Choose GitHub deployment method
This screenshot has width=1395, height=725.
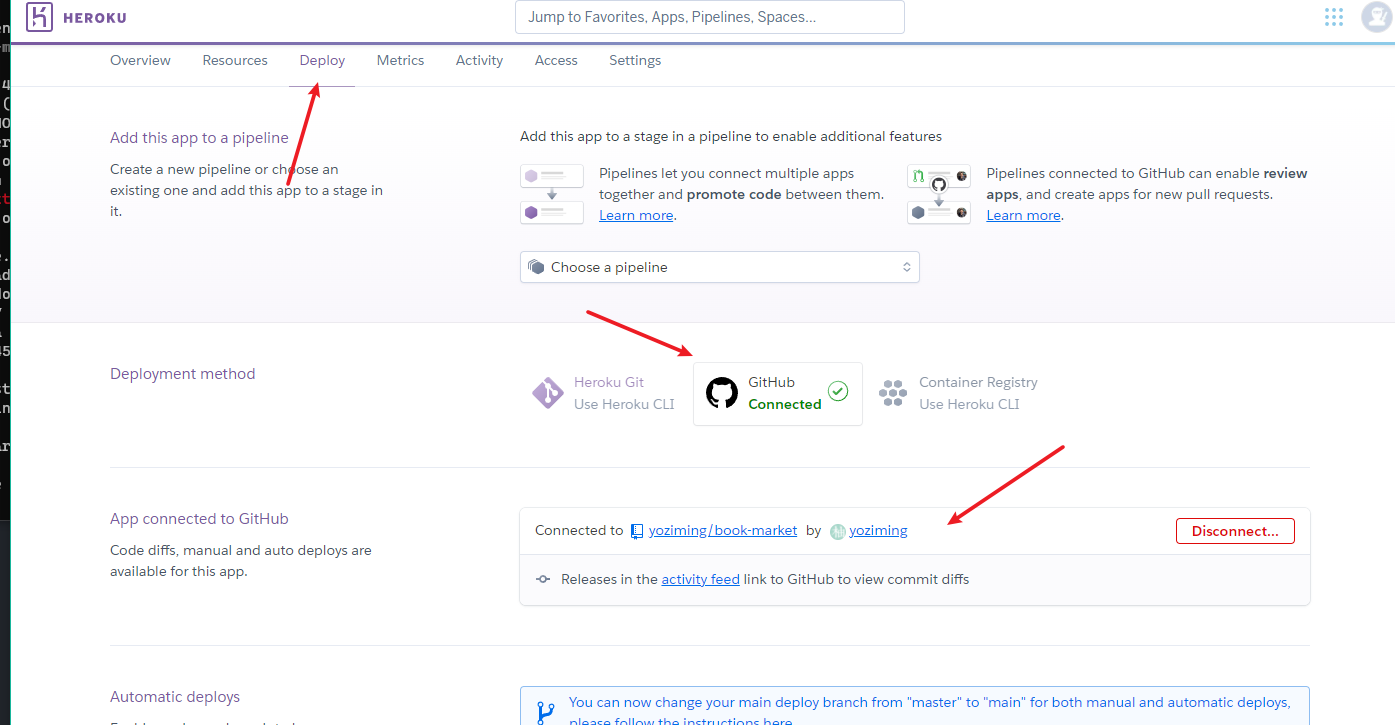coord(778,394)
